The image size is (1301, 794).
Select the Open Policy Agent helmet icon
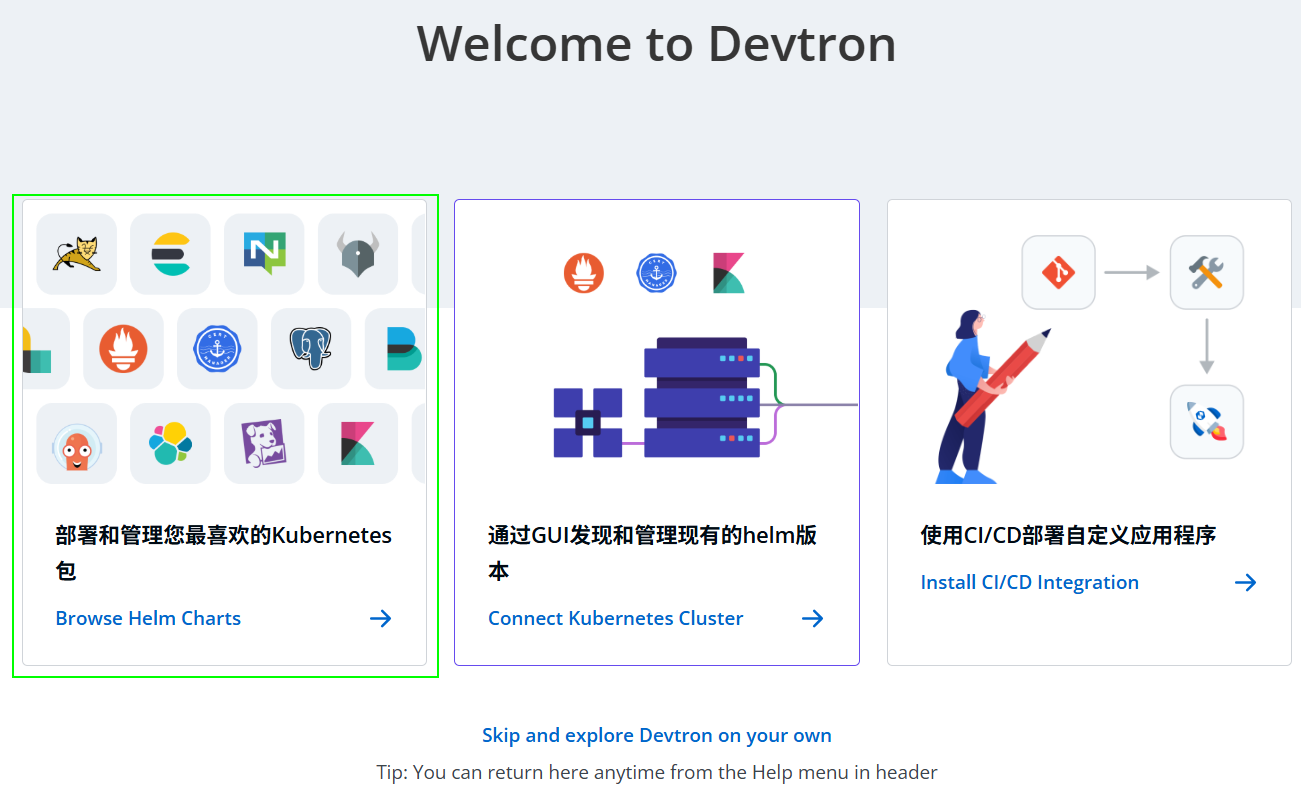pos(357,254)
